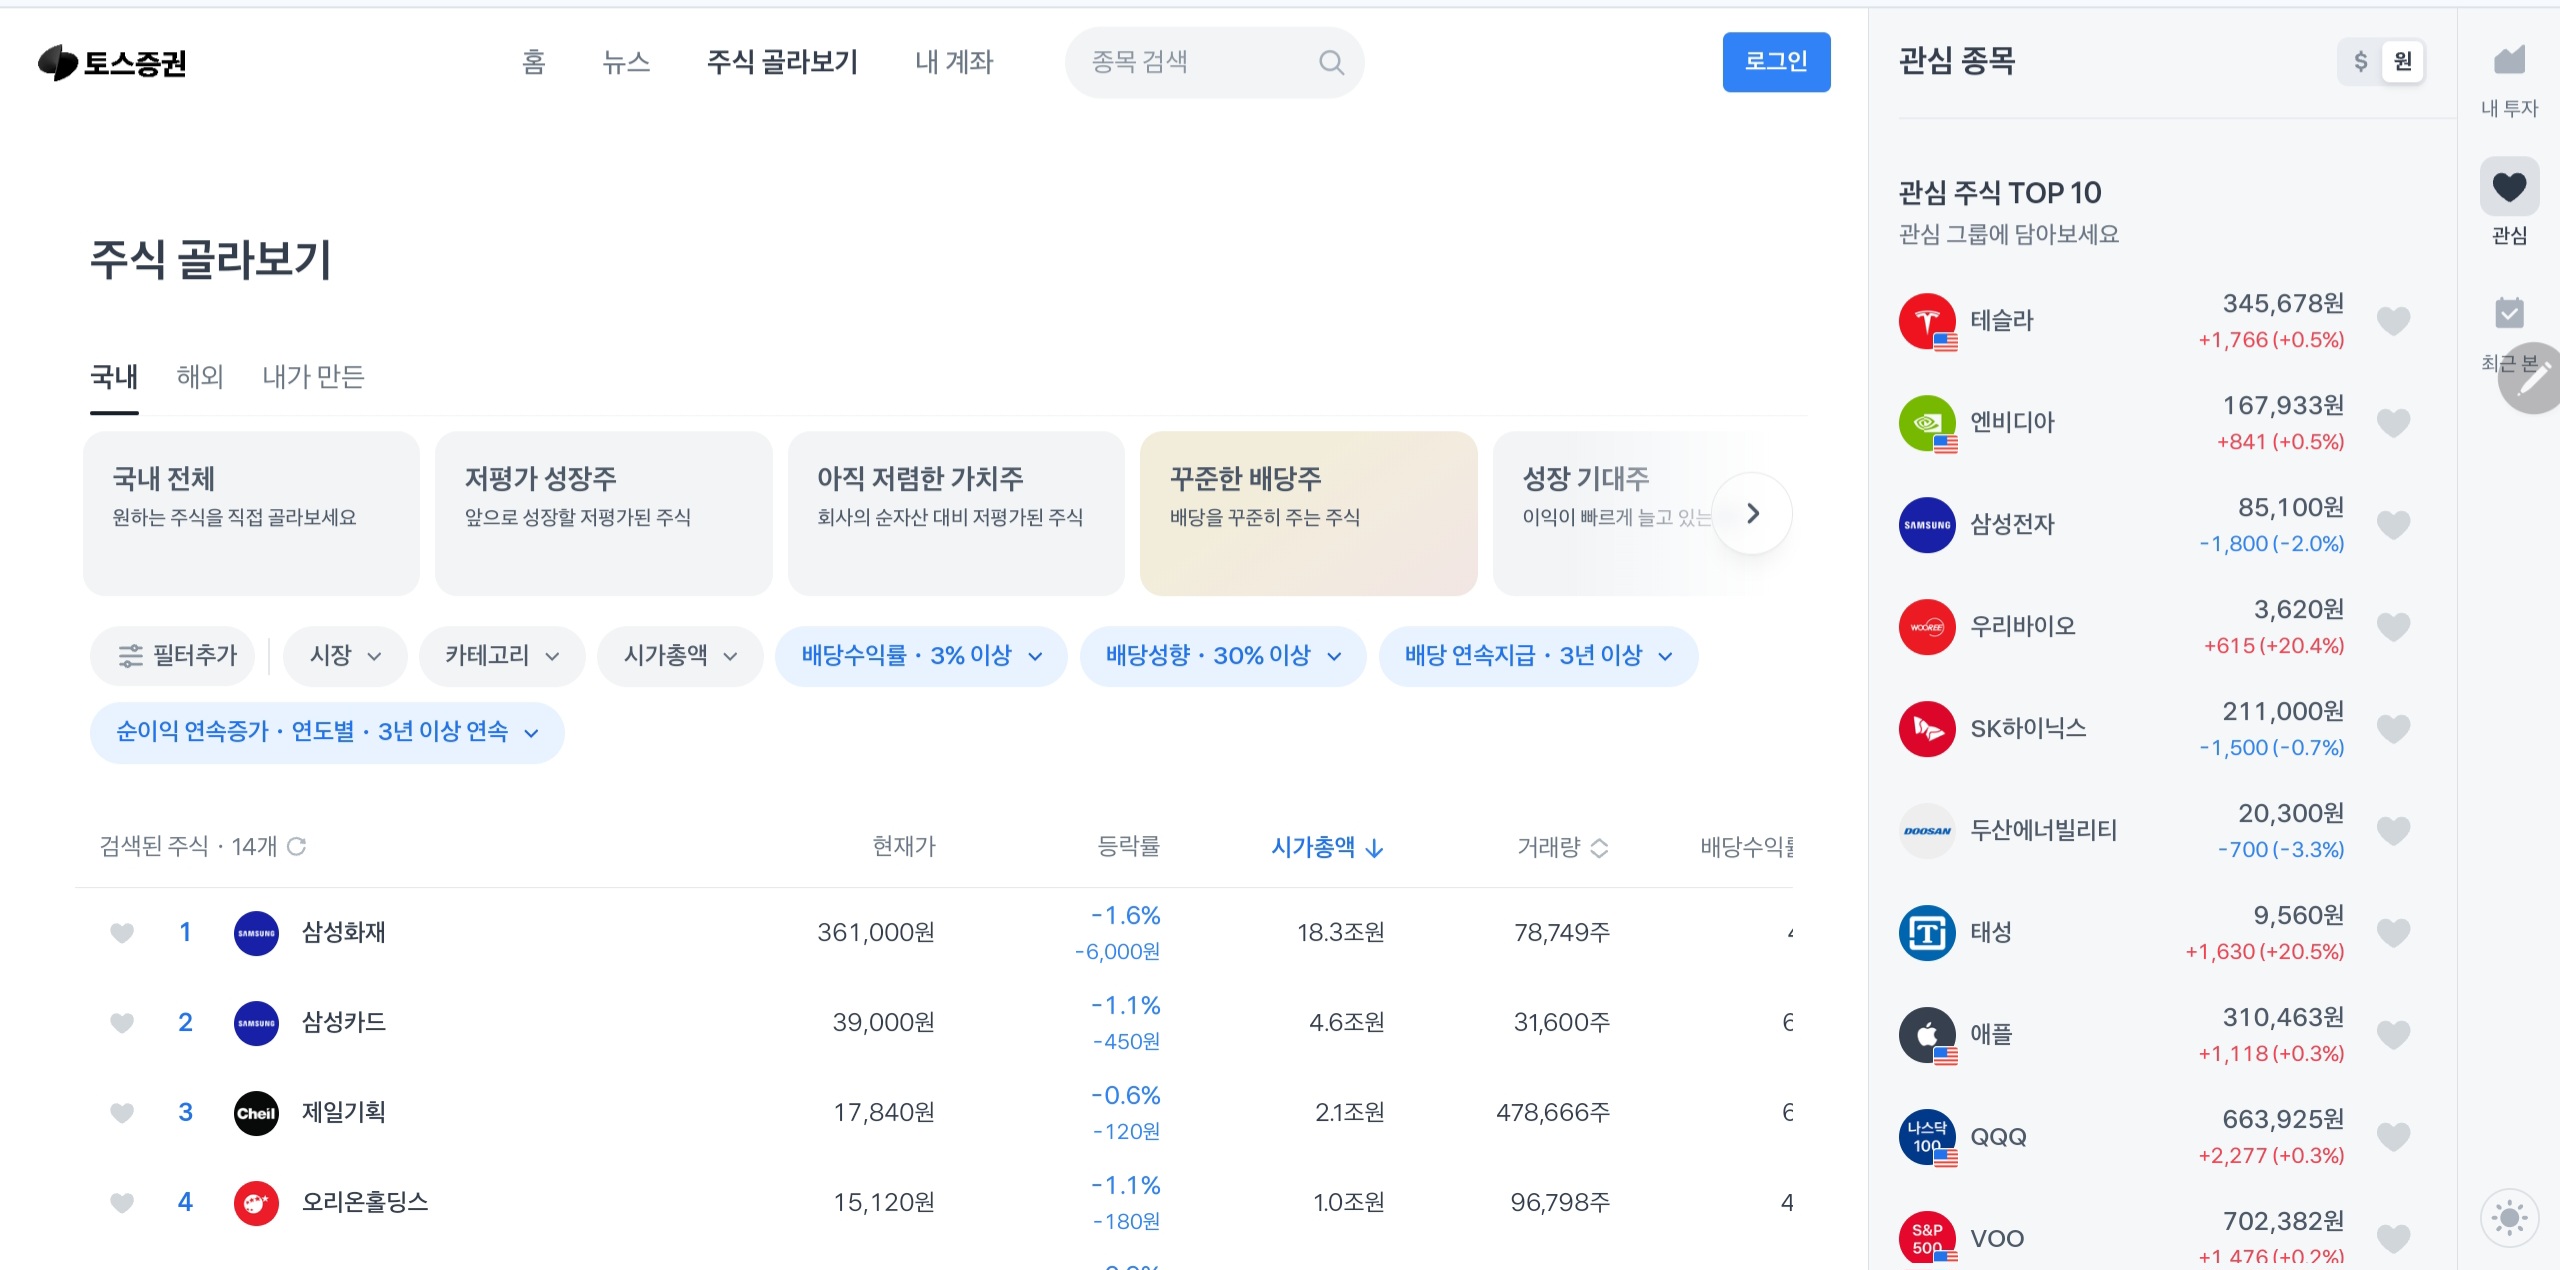Screen dimensions: 2560x1270
Task: Sort by 시가총액 arrow column
Action: click(1327, 848)
